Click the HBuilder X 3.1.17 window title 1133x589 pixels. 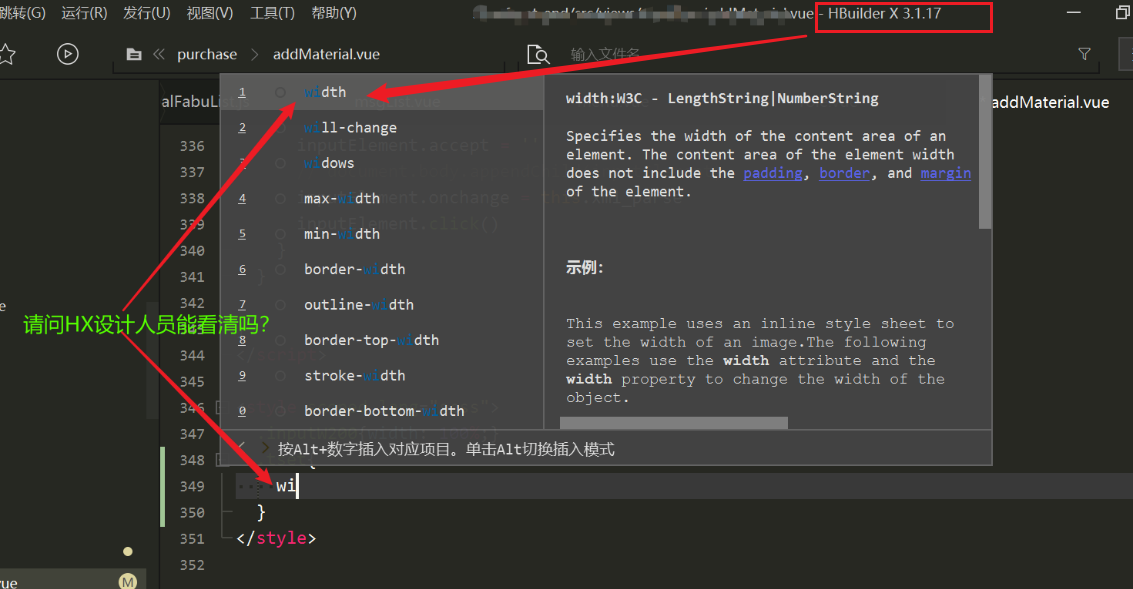click(x=884, y=14)
